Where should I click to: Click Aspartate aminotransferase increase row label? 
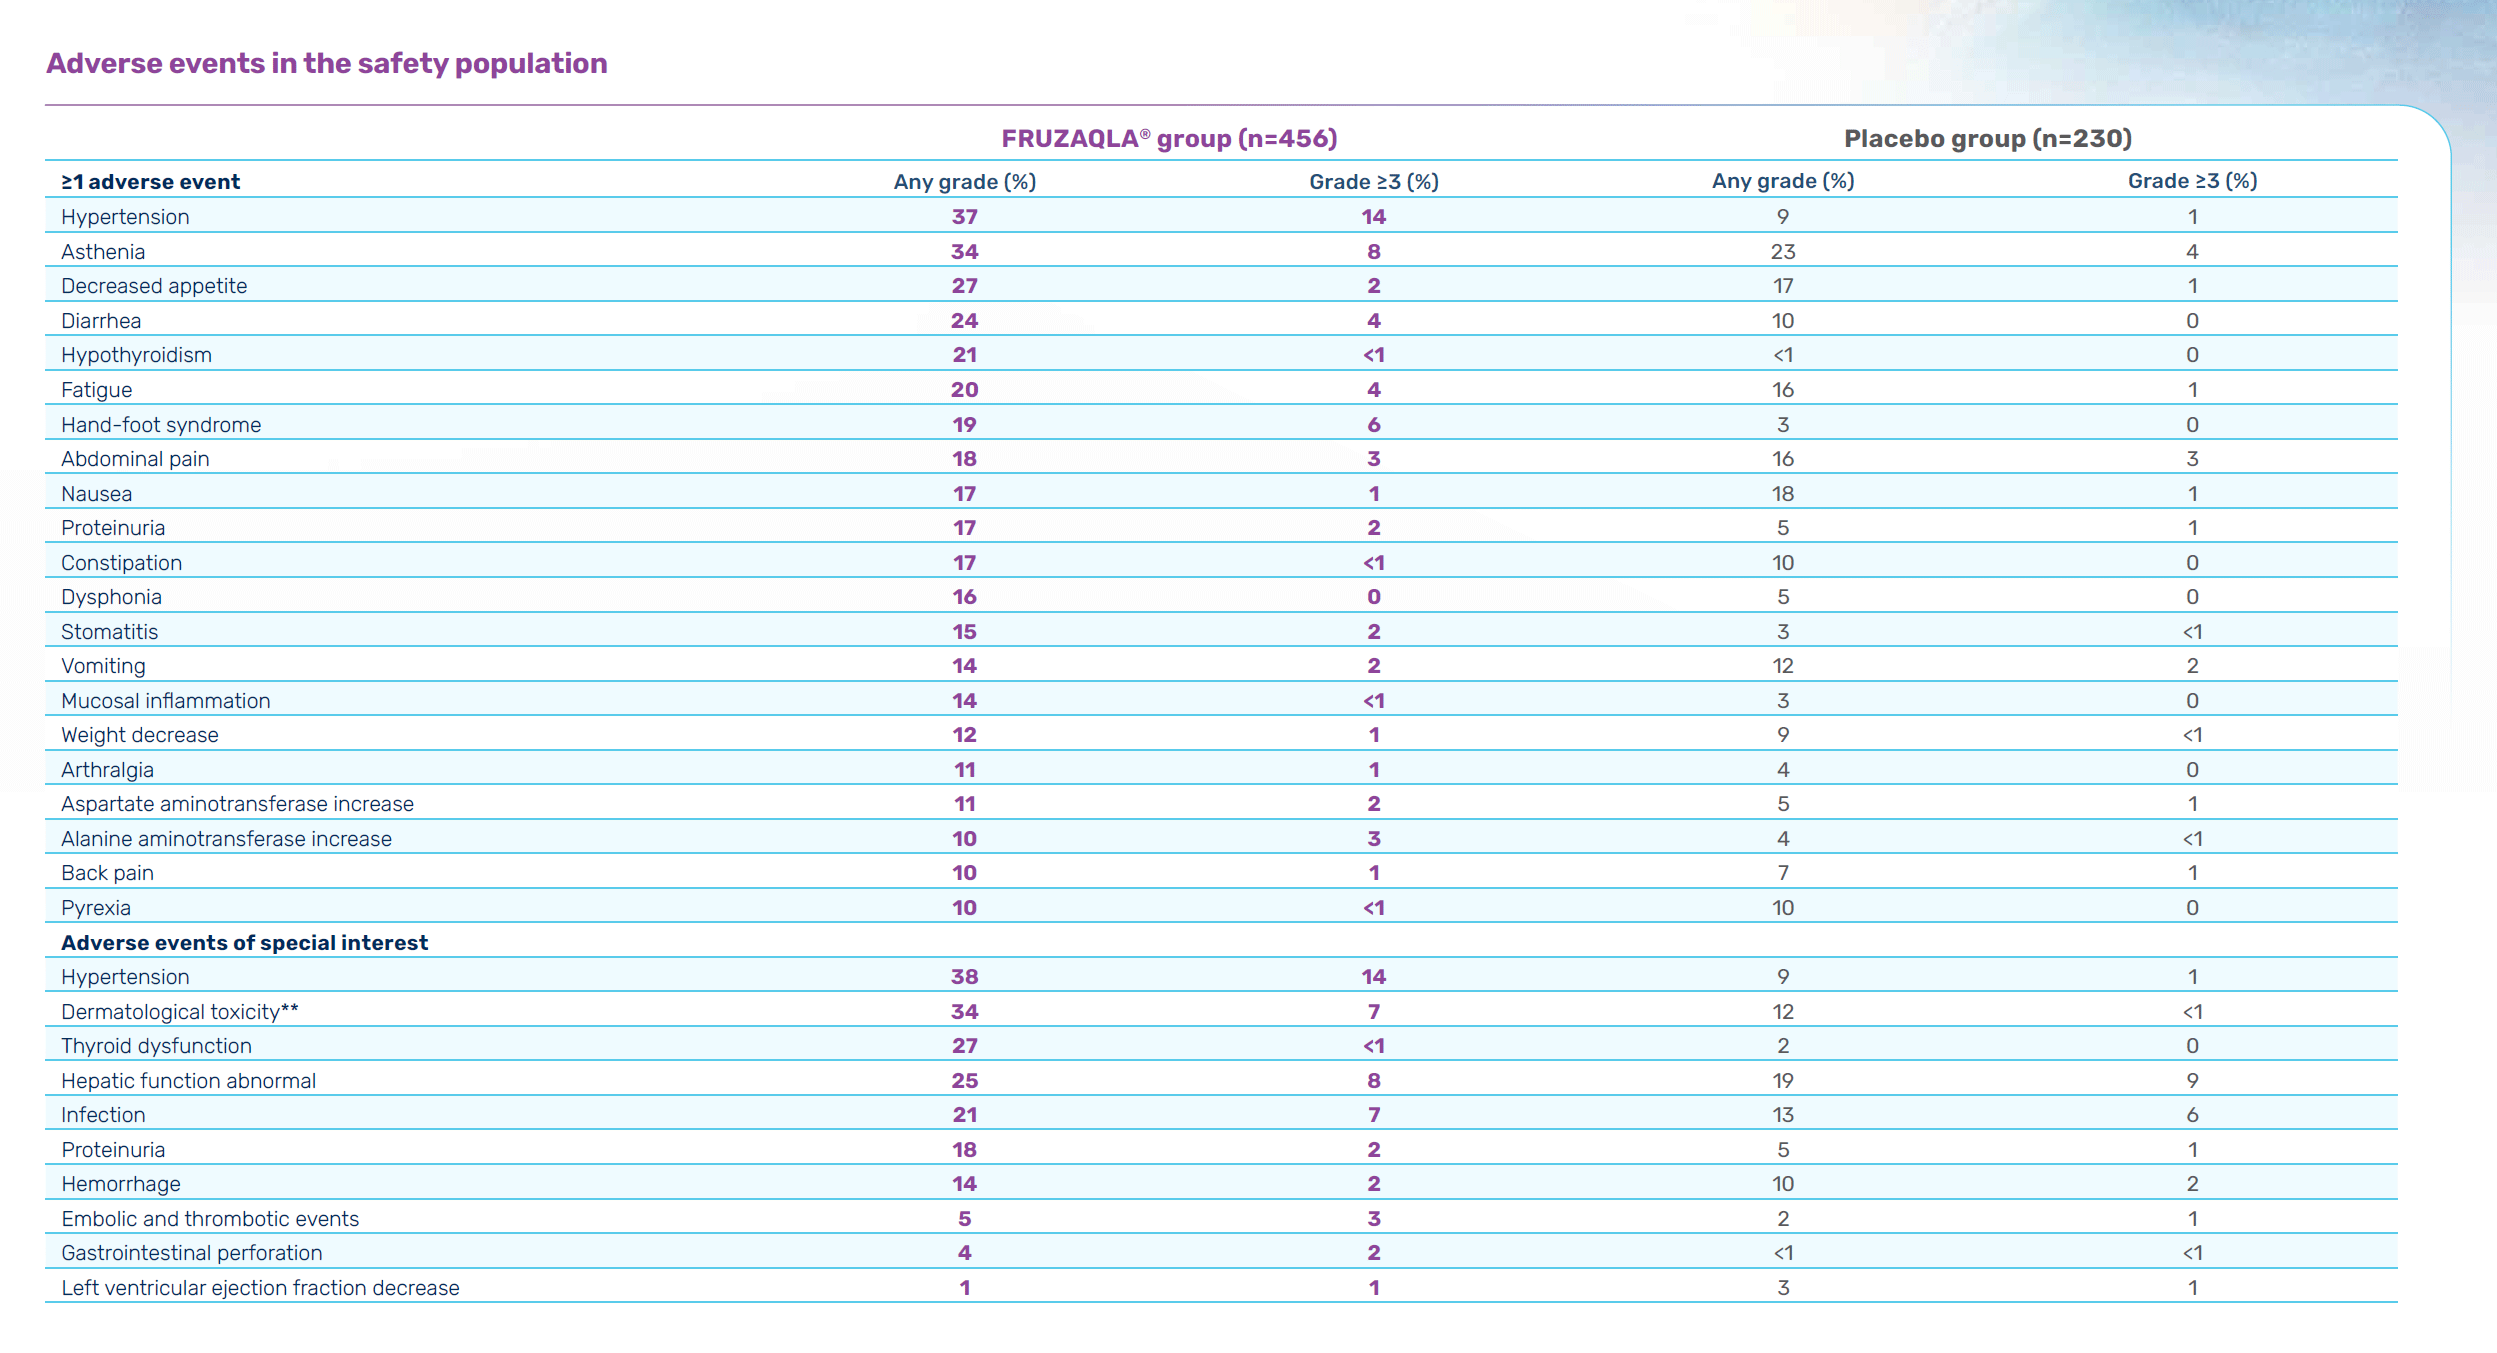click(237, 804)
